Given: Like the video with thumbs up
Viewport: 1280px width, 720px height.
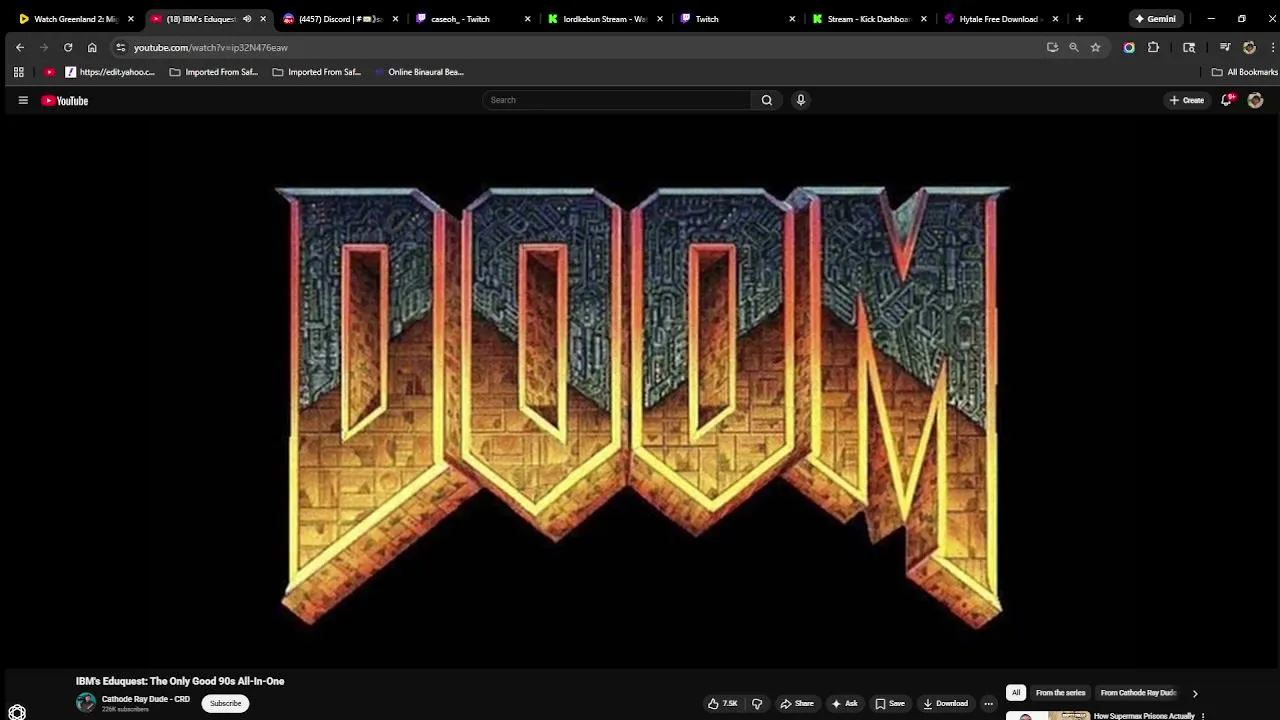Looking at the screenshot, I should point(723,703).
